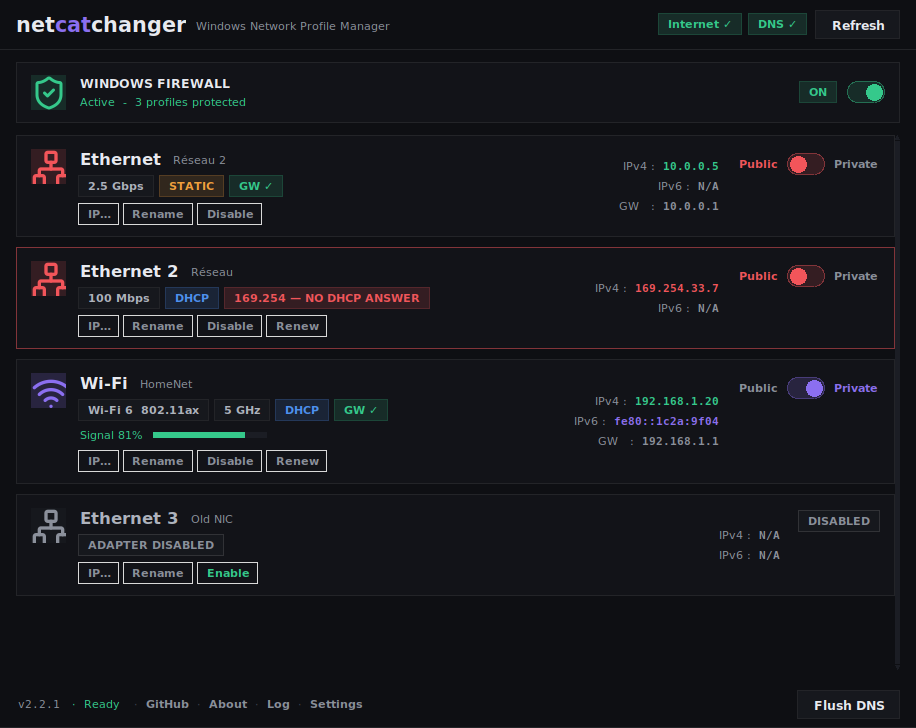Switch Wi-Fi profile toggle to Public
This screenshot has height=728, width=916.
[806, 389]
